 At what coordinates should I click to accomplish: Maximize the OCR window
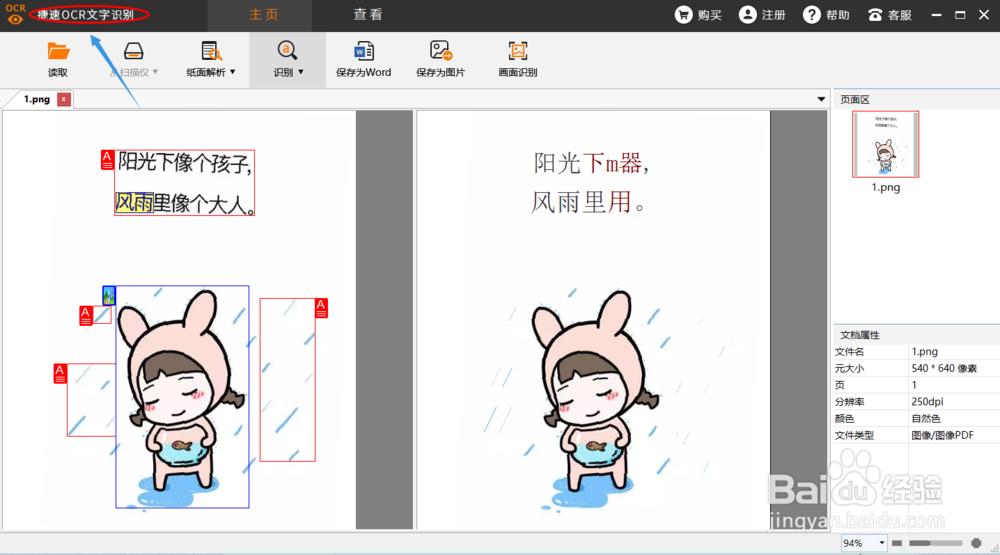click(x=960, y=15)
